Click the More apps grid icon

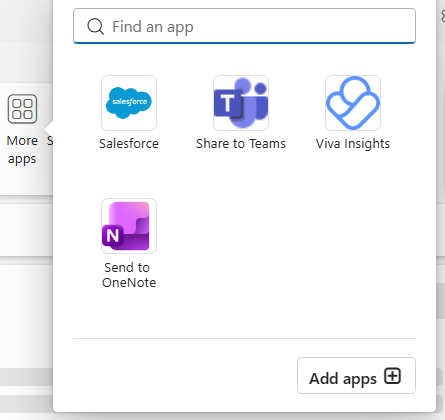pyautogui.click(x=22, y=109)
